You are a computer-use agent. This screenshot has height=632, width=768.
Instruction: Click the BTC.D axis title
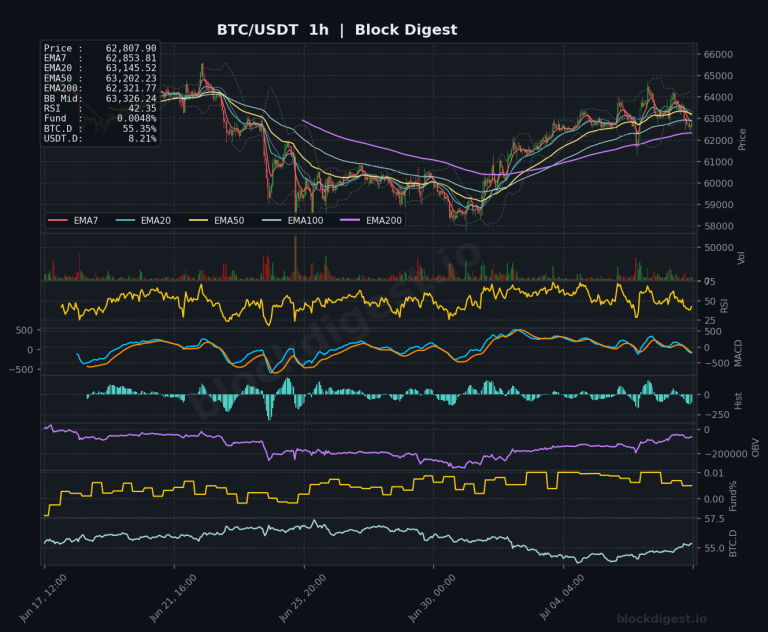733,543
